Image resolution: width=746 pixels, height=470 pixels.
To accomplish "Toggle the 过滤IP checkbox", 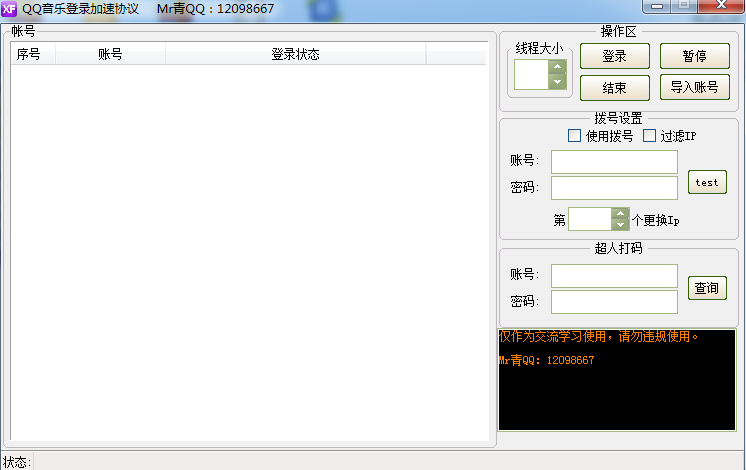I will click(649, 136).
